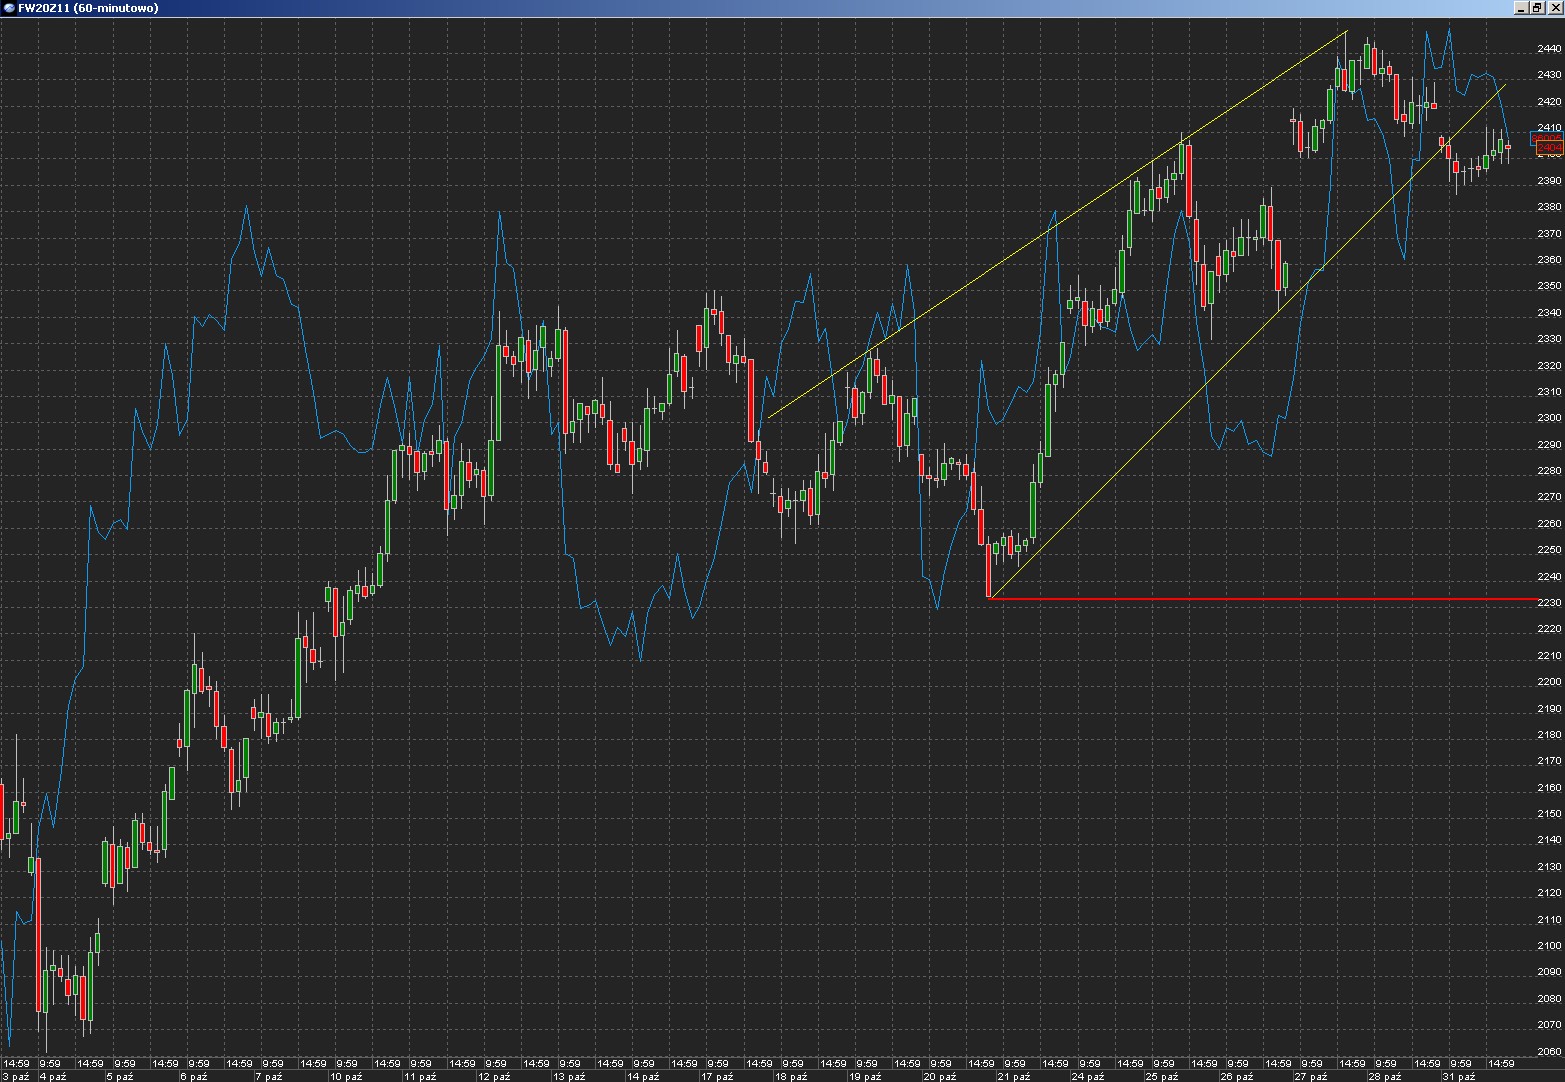
Task: Click the '28 paź' date label
Action: [x=1386, y=1076]
